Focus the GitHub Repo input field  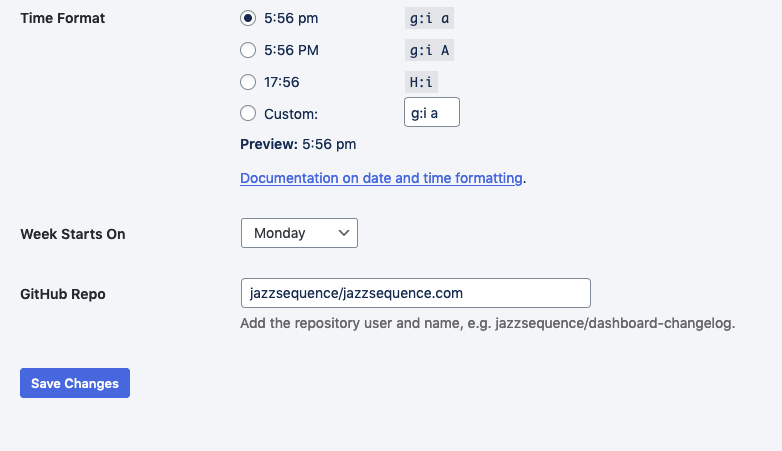click(x=415, y=293)
